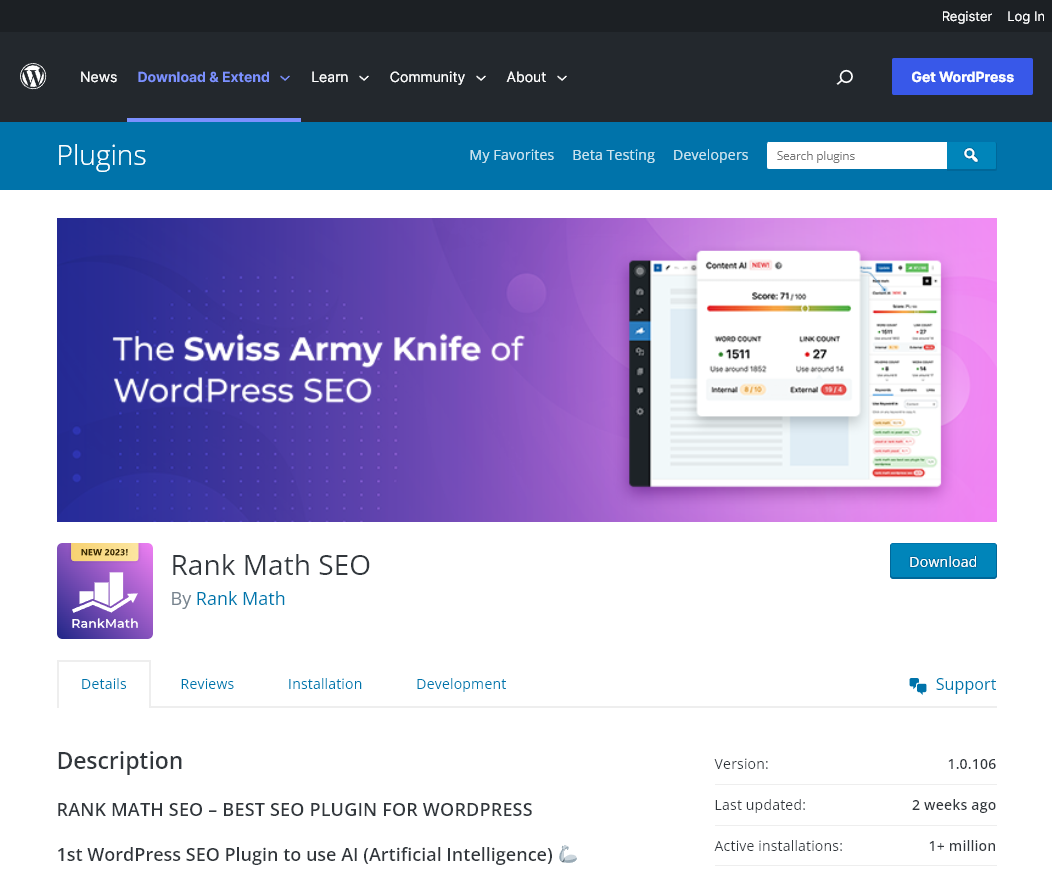
Task: Expand the Community dropdown
Action: (437, 77)
